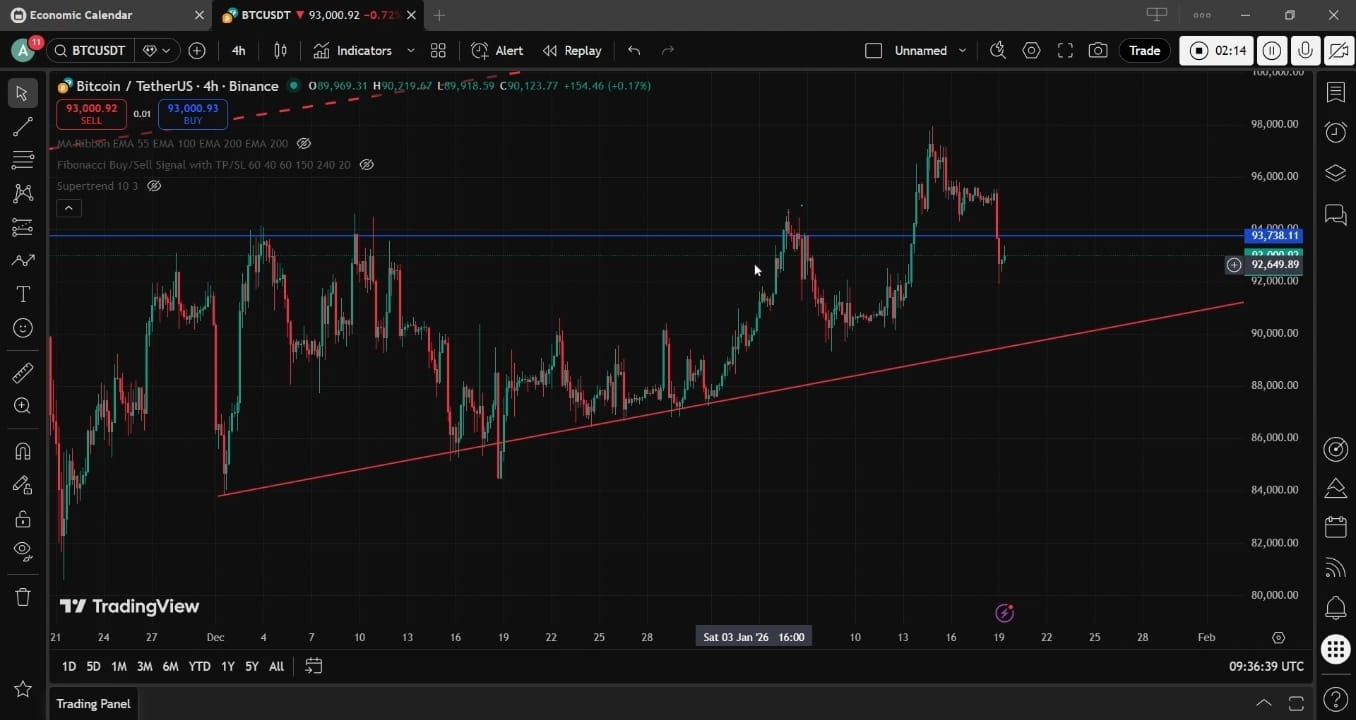Open the help center question mark

coord(1335,699)
